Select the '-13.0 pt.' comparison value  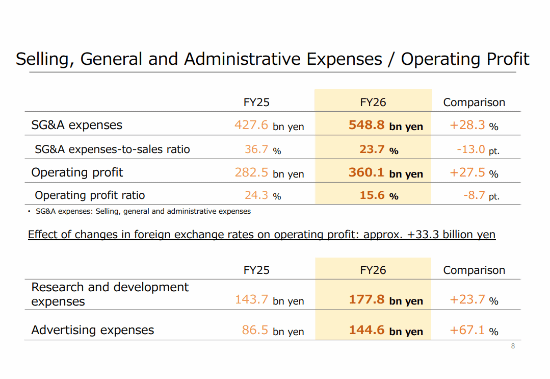coord(478,149)
